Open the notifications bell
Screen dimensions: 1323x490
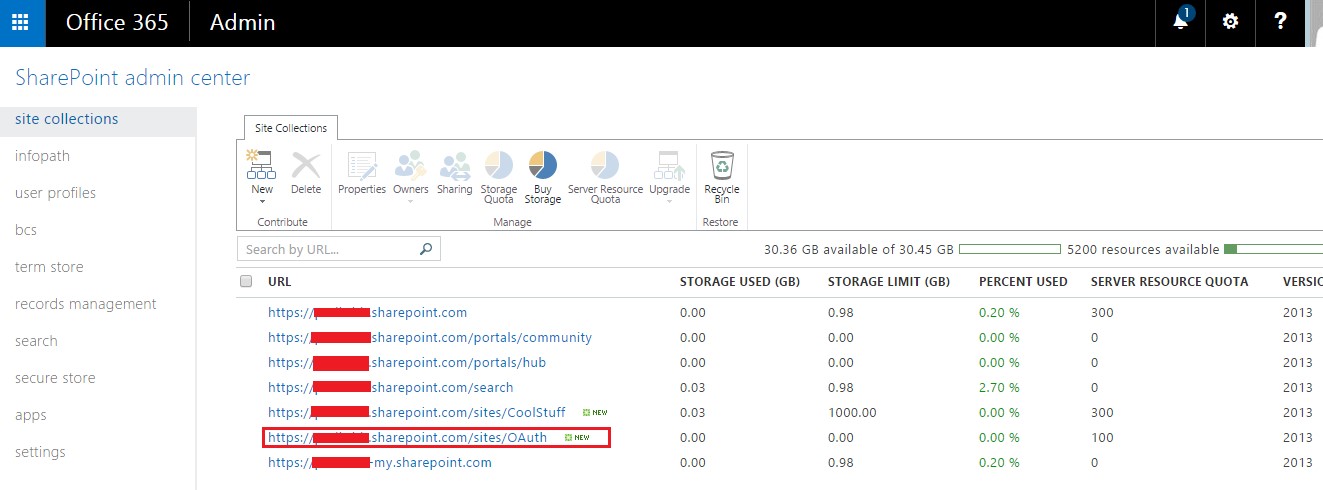[1181, 23]
